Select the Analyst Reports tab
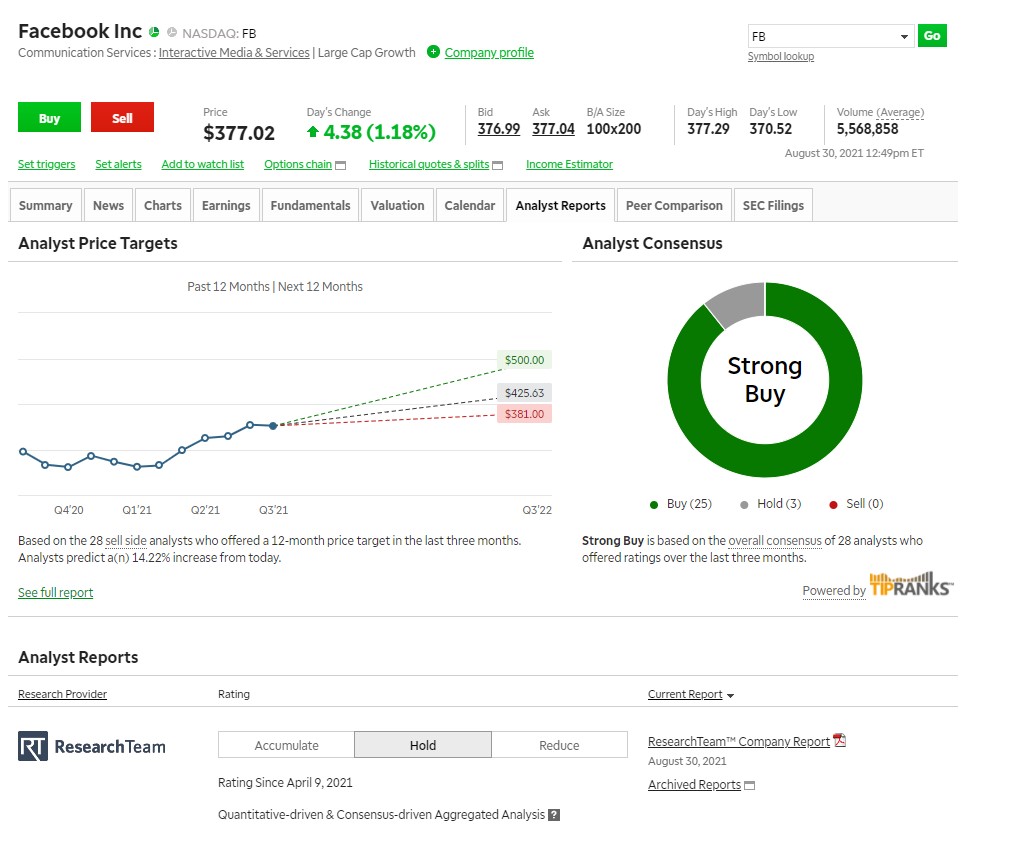The image size is (1009, 848). point(560,205)
